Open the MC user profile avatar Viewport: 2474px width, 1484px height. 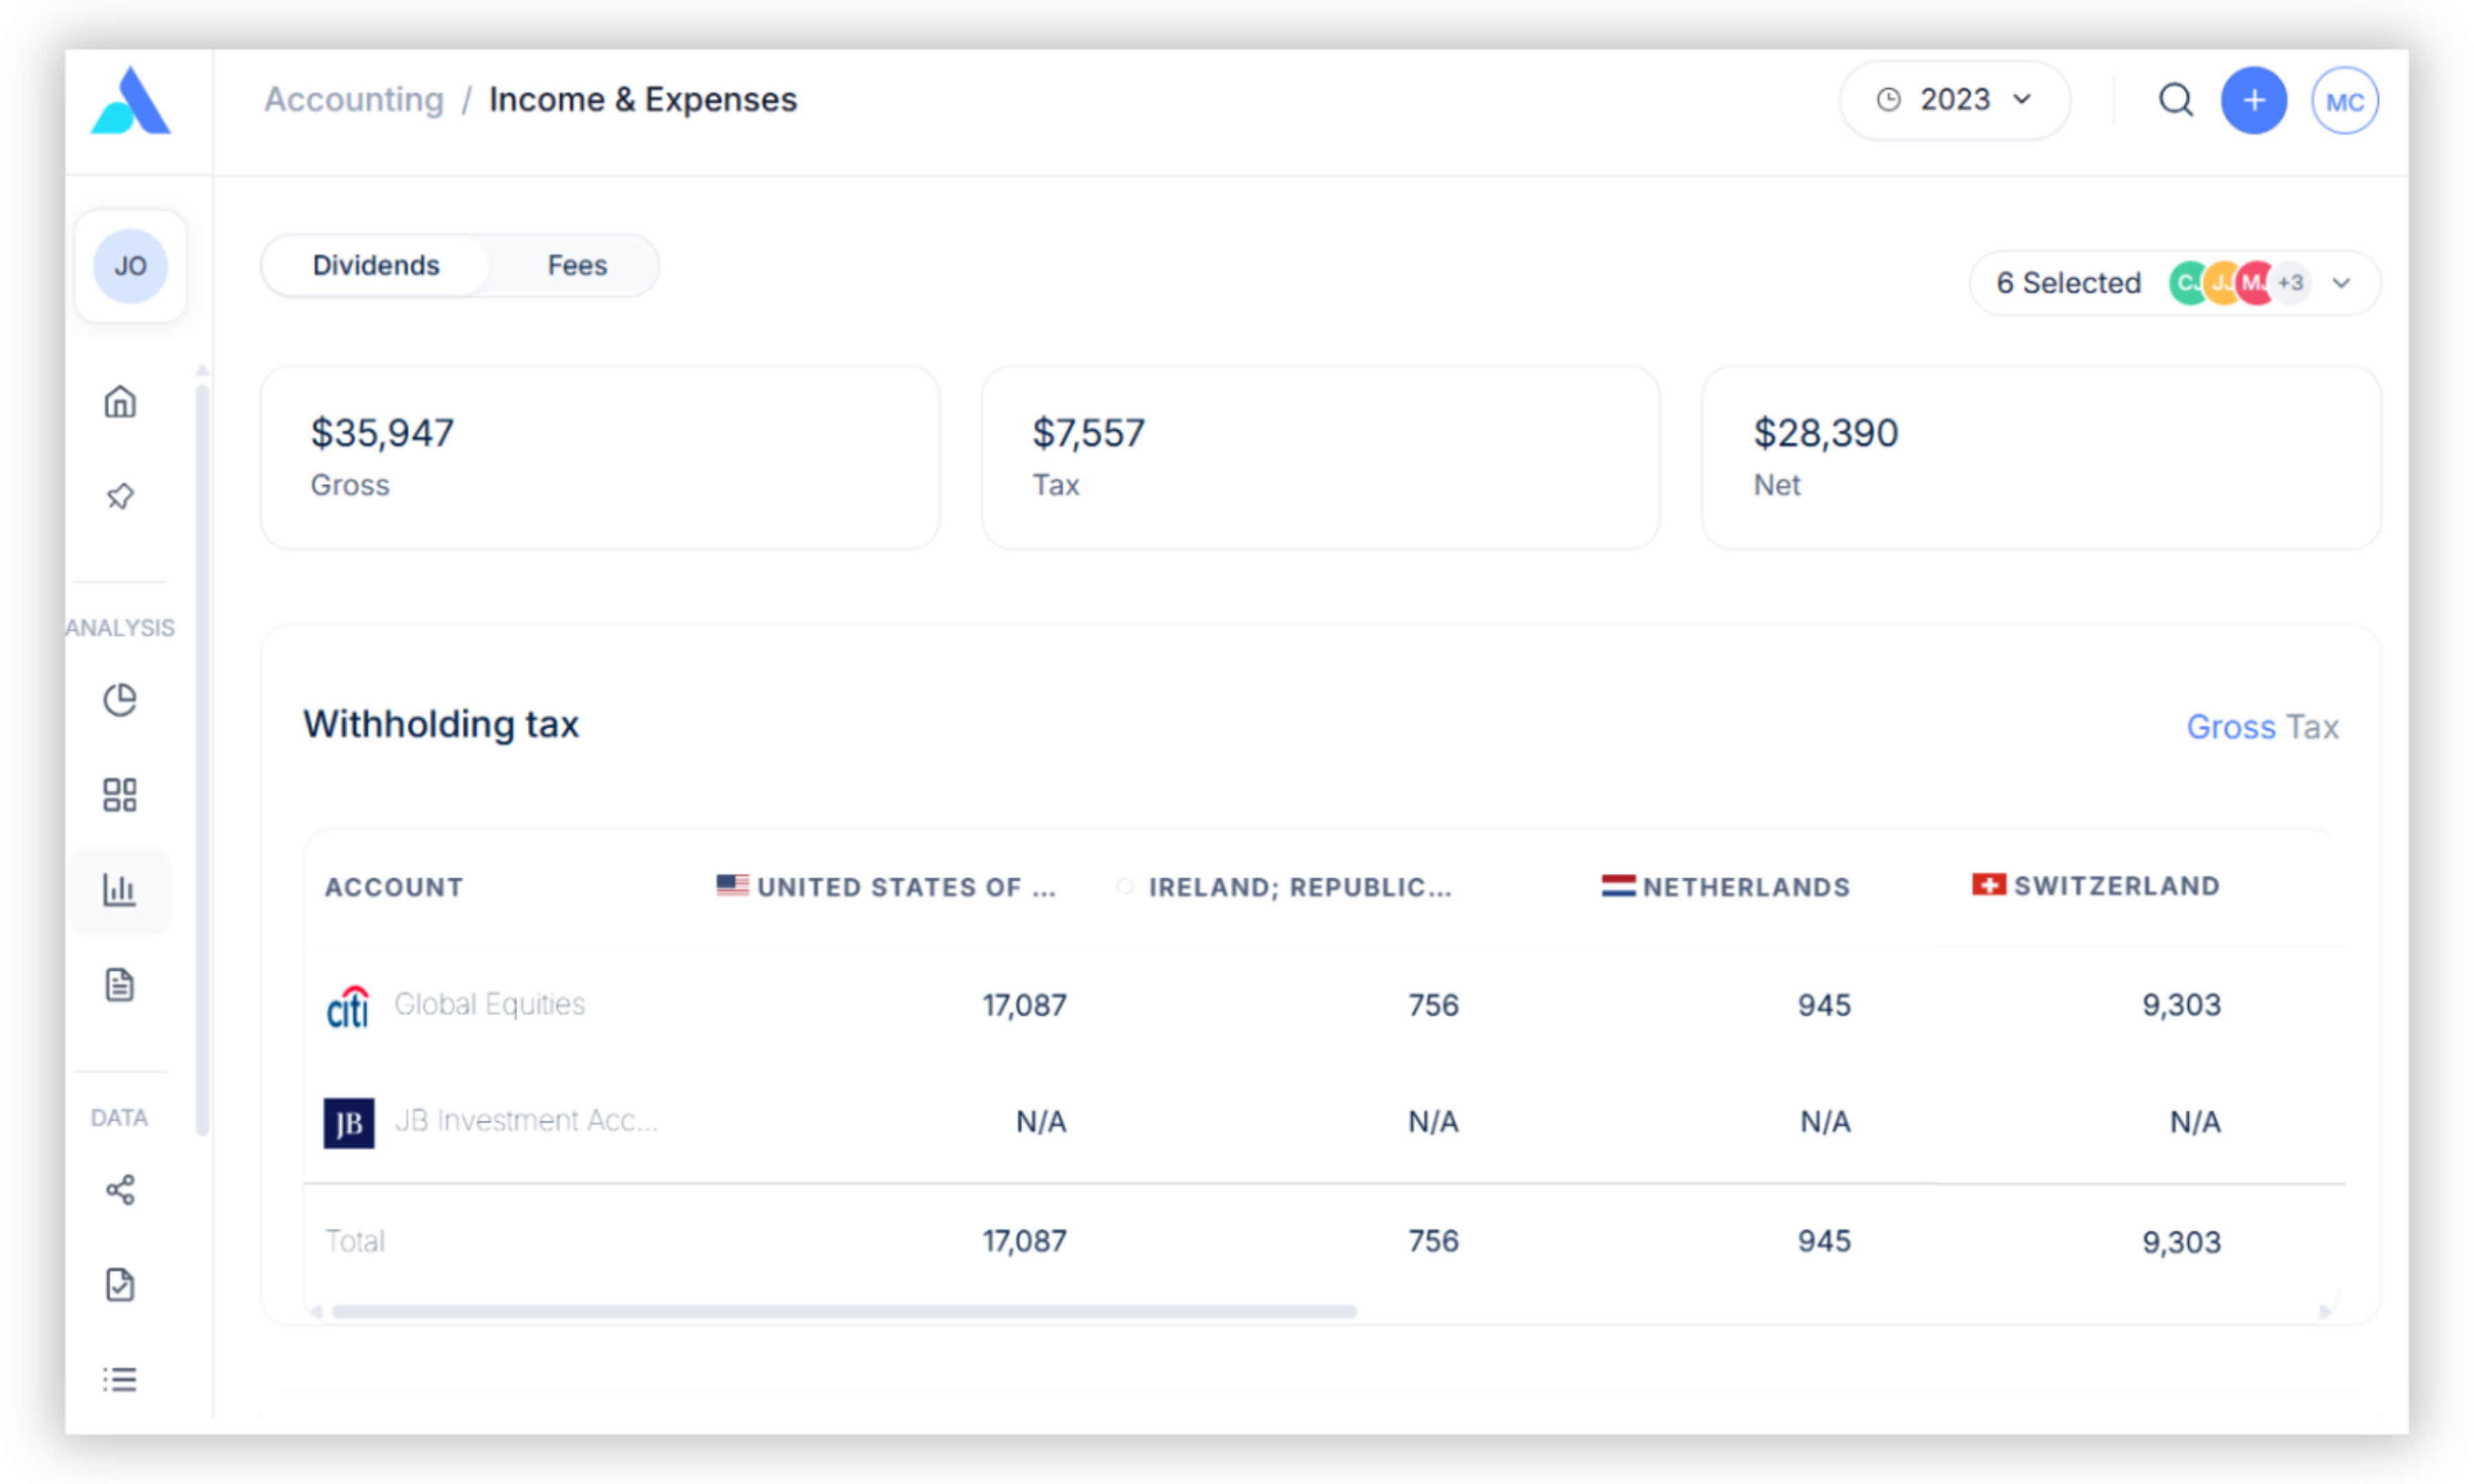click(2344, 101)
